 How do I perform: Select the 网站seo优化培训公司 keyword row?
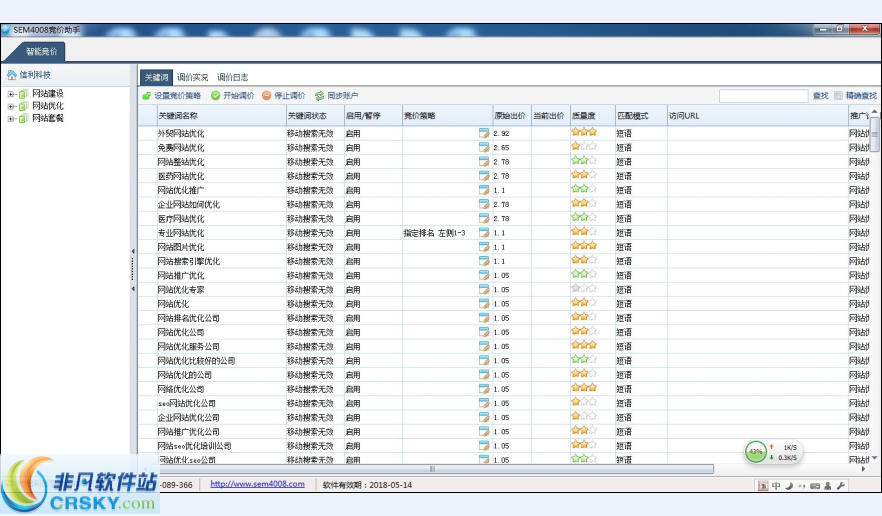[194, 446]
